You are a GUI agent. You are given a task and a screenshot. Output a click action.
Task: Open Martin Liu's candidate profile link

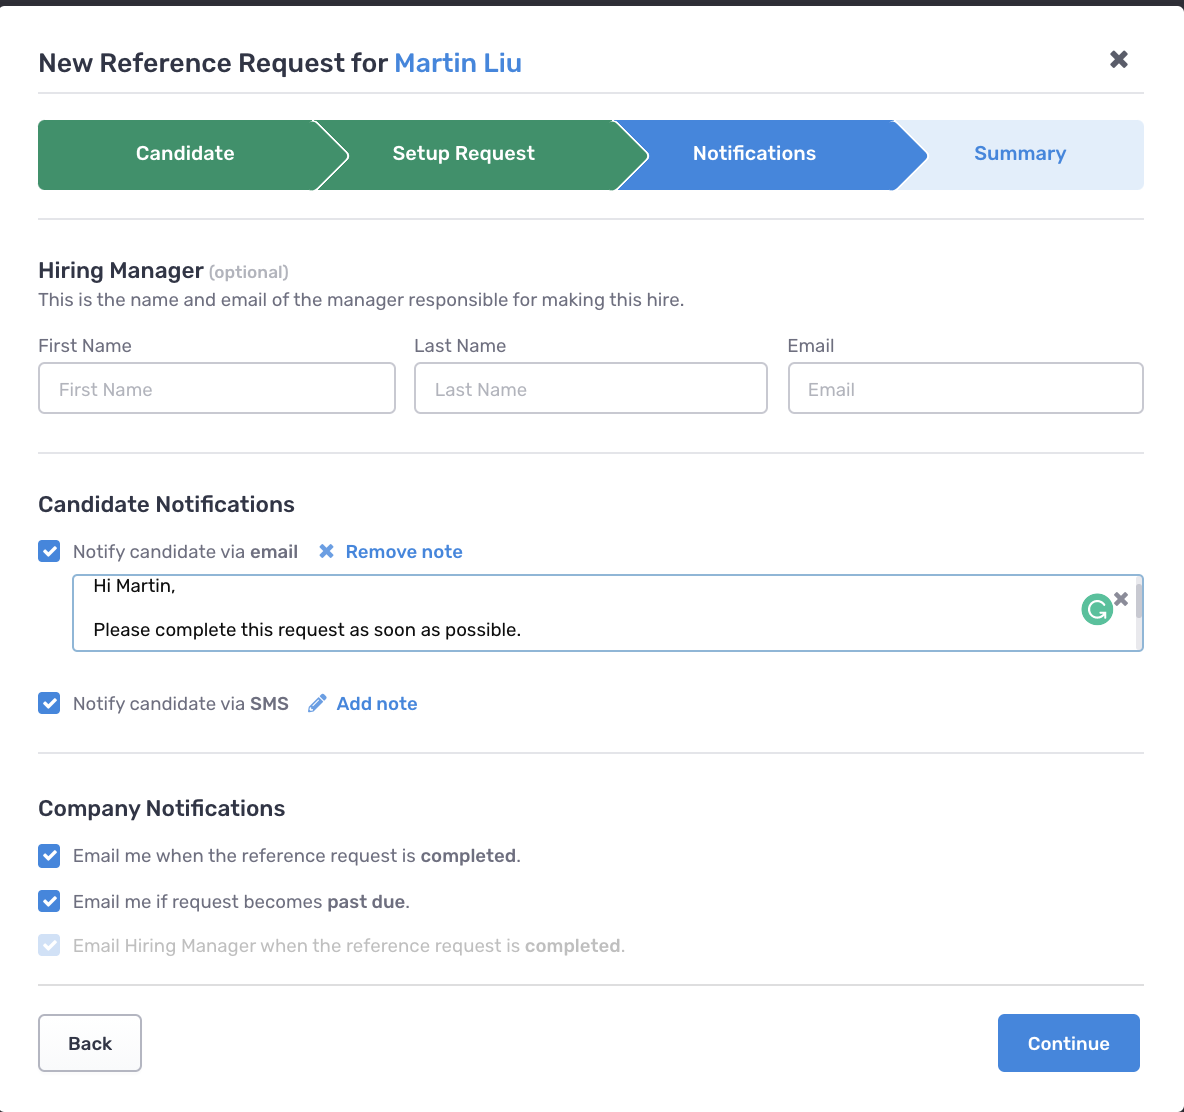[x=458, y=63]
